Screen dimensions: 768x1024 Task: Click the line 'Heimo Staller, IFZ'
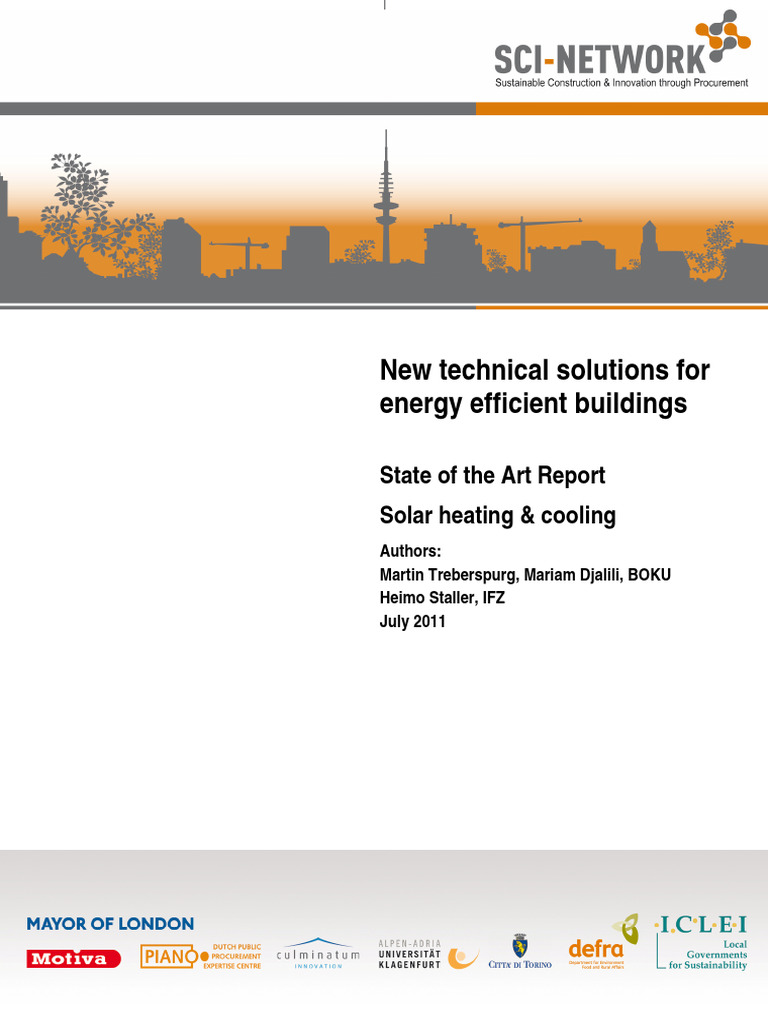(442, 598)
